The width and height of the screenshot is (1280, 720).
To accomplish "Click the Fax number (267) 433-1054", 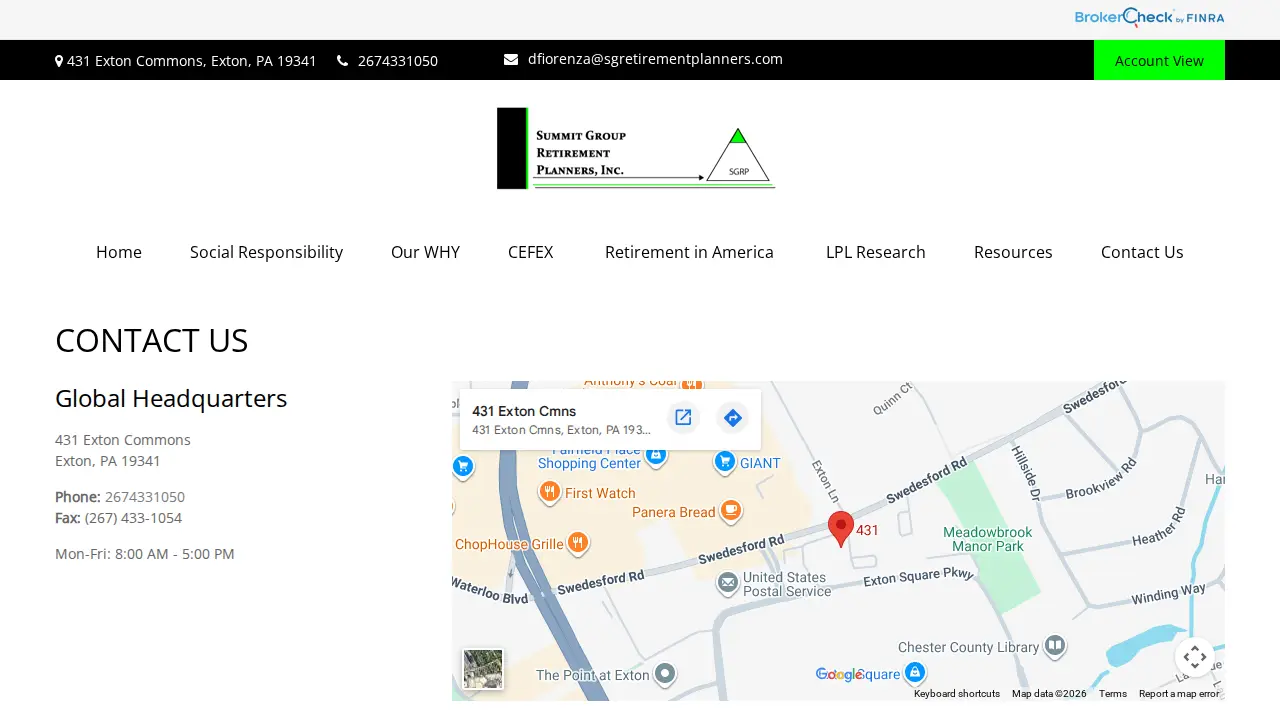I will pos(133,518).
